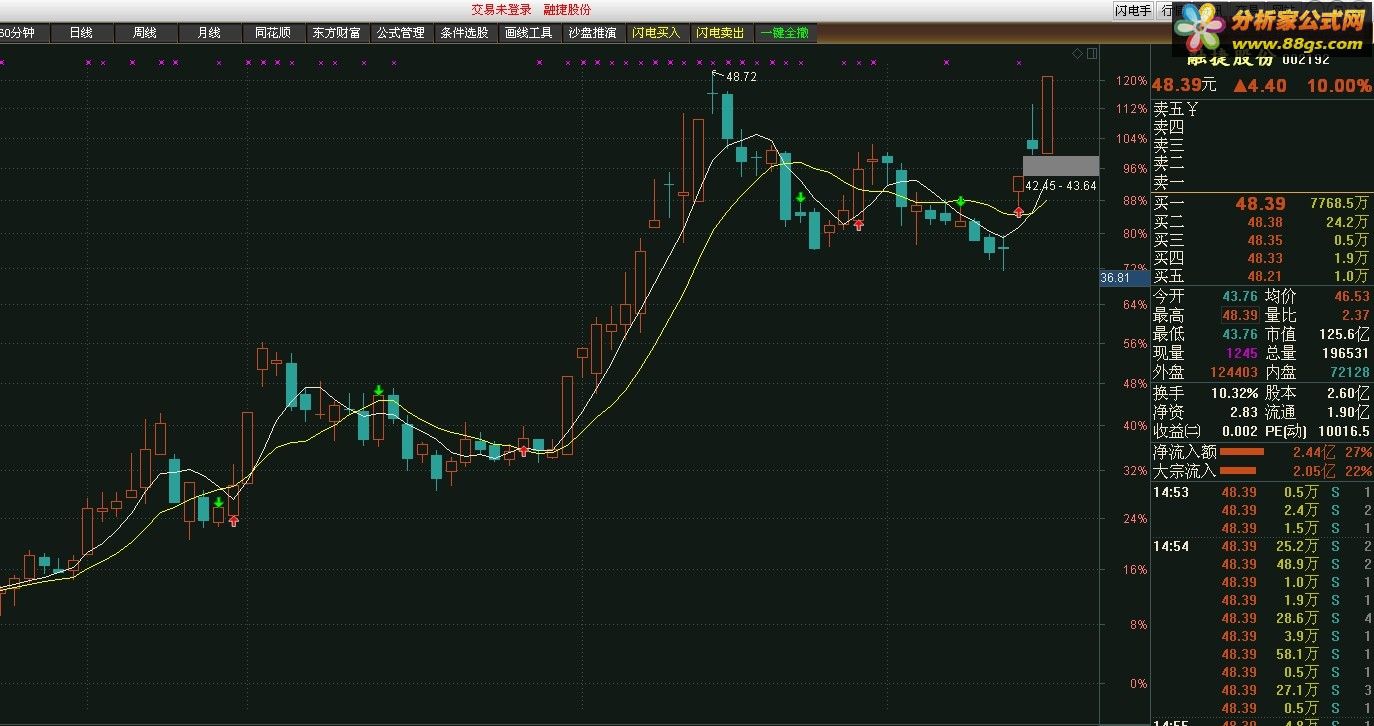Click the 市值 value 125.6亿
The width and height of the screenshot is (1374, 726).
(1345, 334)
